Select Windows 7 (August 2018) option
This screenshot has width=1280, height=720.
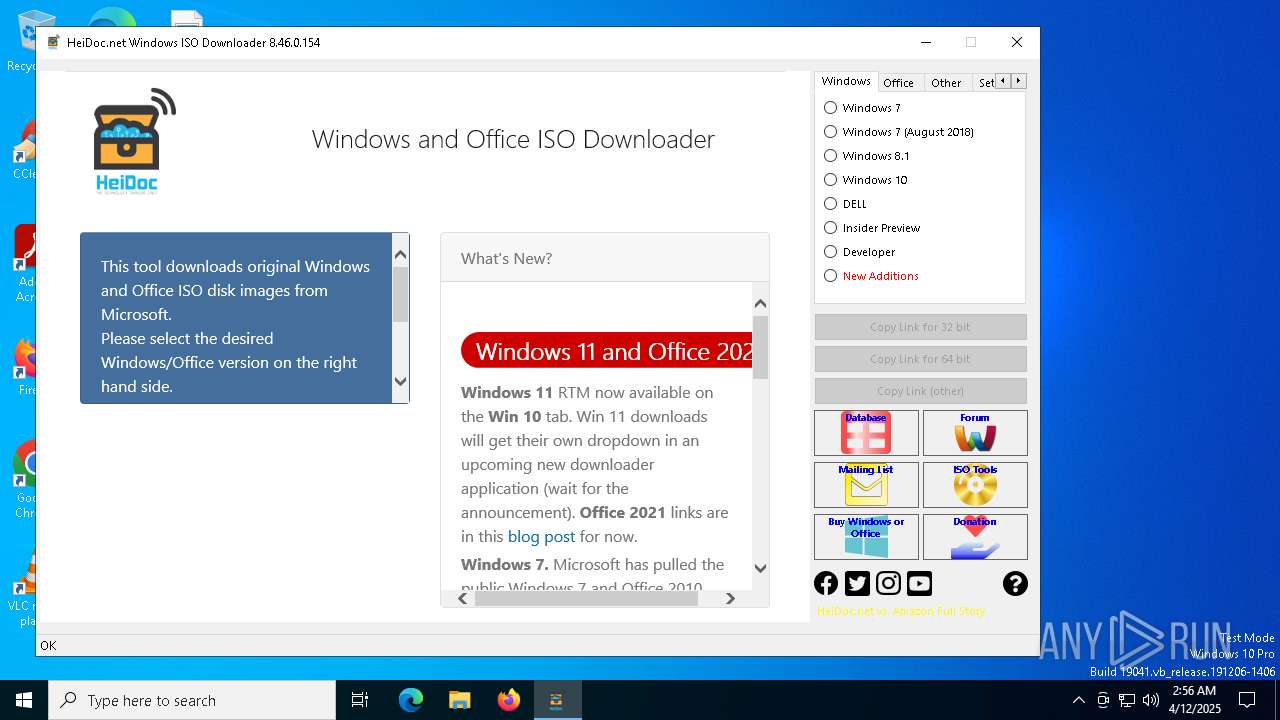click(x=899, y=132)
